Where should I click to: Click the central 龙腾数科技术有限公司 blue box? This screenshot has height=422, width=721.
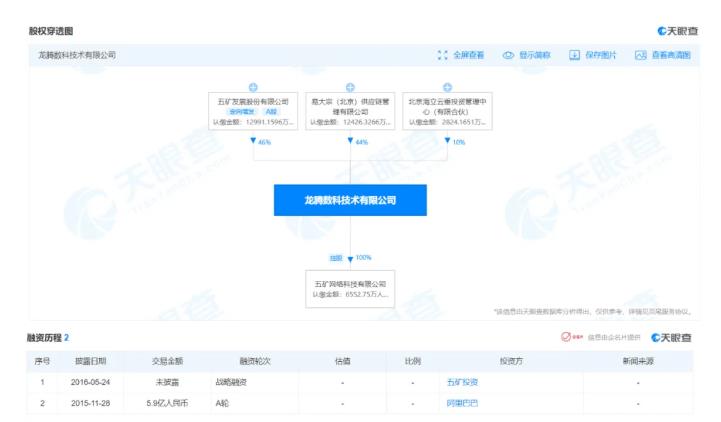(x=350, y=200)
